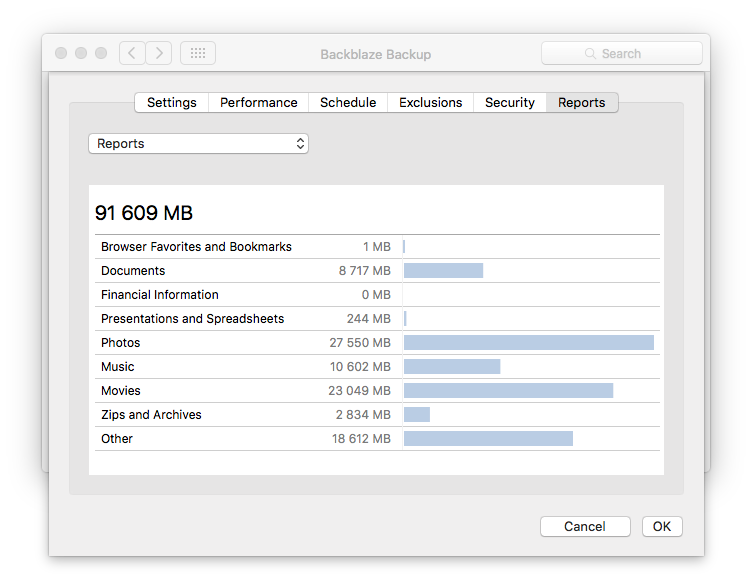The width and height of the screenshot is (752, 577).
Task: Select the Music row label
Action: pyautogui.click(x=118, y=366)
